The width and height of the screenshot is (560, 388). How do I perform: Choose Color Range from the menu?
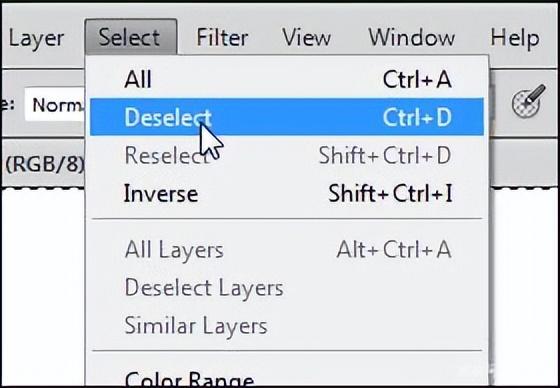pos(287,377)
